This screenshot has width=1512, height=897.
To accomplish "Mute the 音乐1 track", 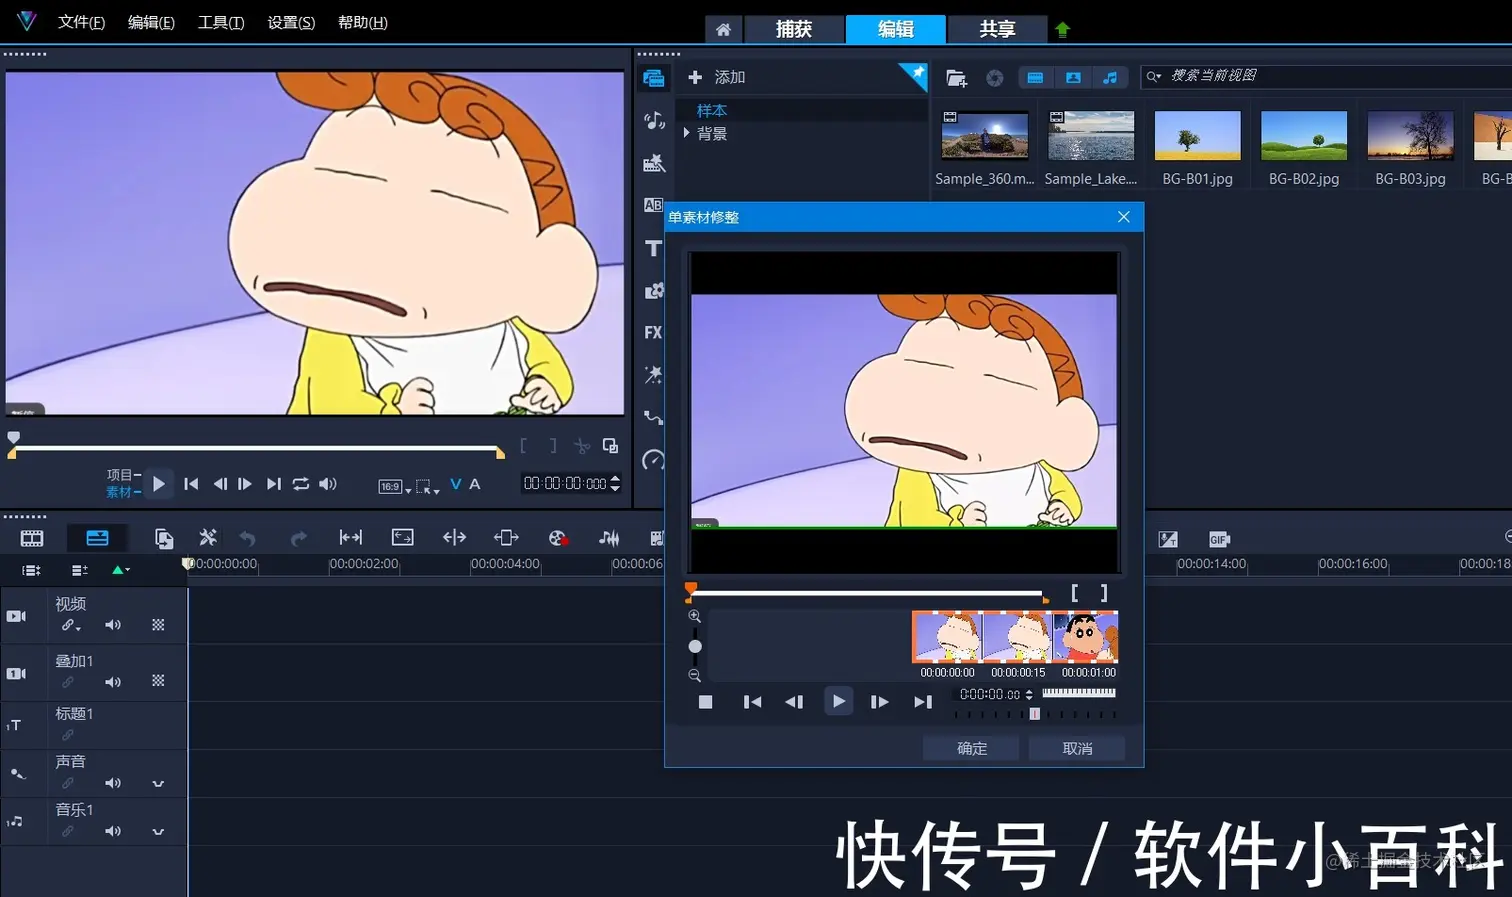I will (113, 831).
